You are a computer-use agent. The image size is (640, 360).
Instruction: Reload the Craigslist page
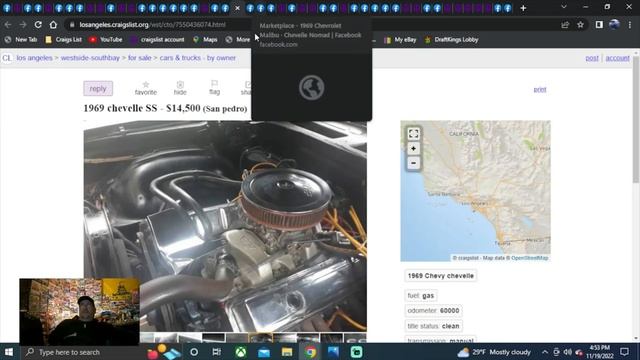point(38,25)
